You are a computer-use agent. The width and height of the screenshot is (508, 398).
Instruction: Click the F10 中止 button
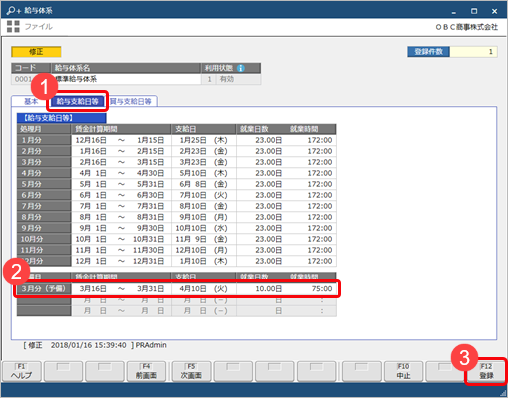coord(403,371)
